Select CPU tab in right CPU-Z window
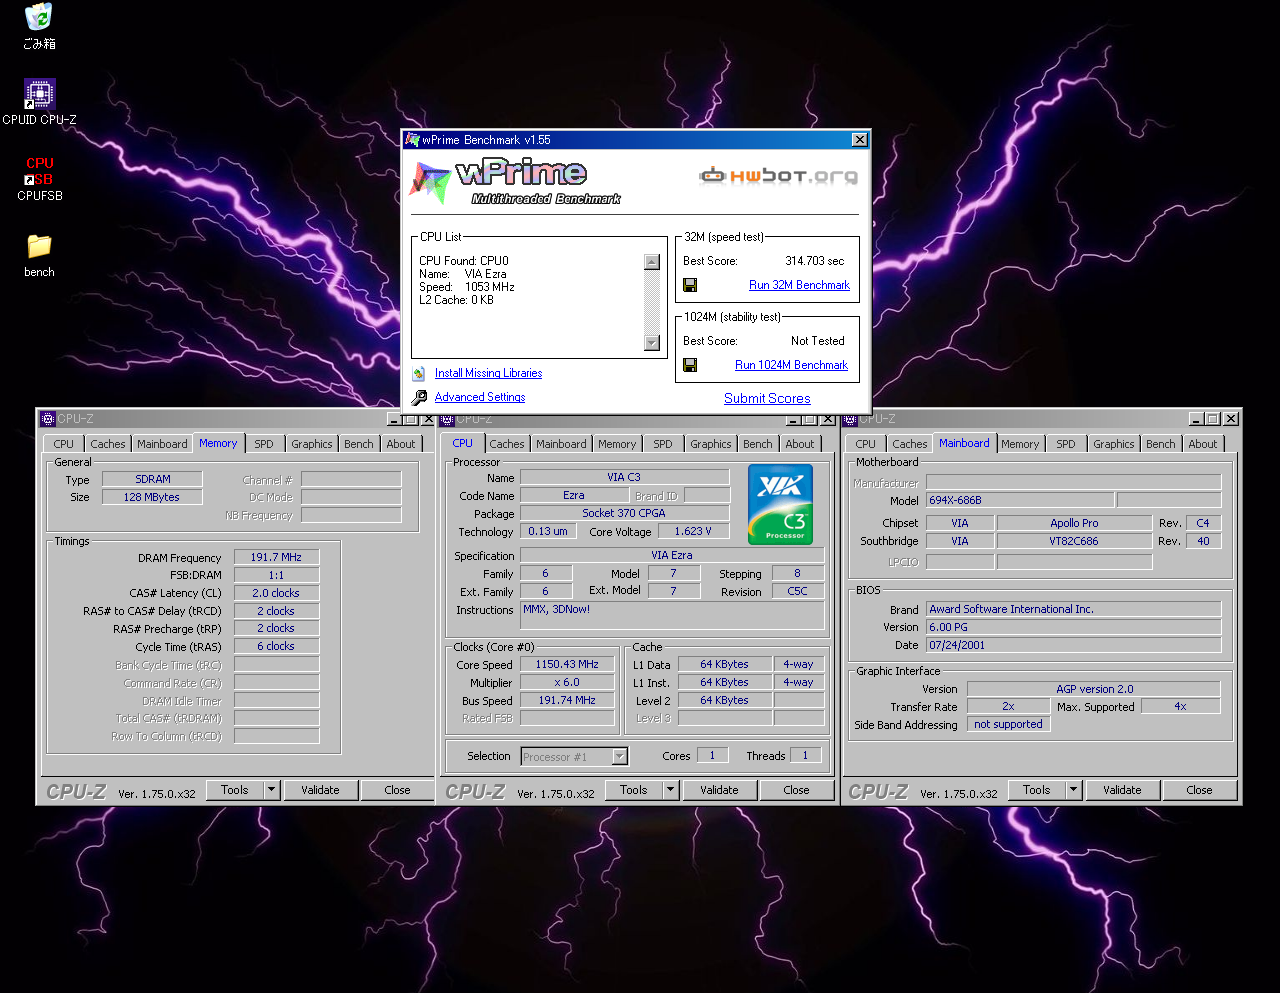Viewport: 1280px width, 993px height. click(866, 444)
